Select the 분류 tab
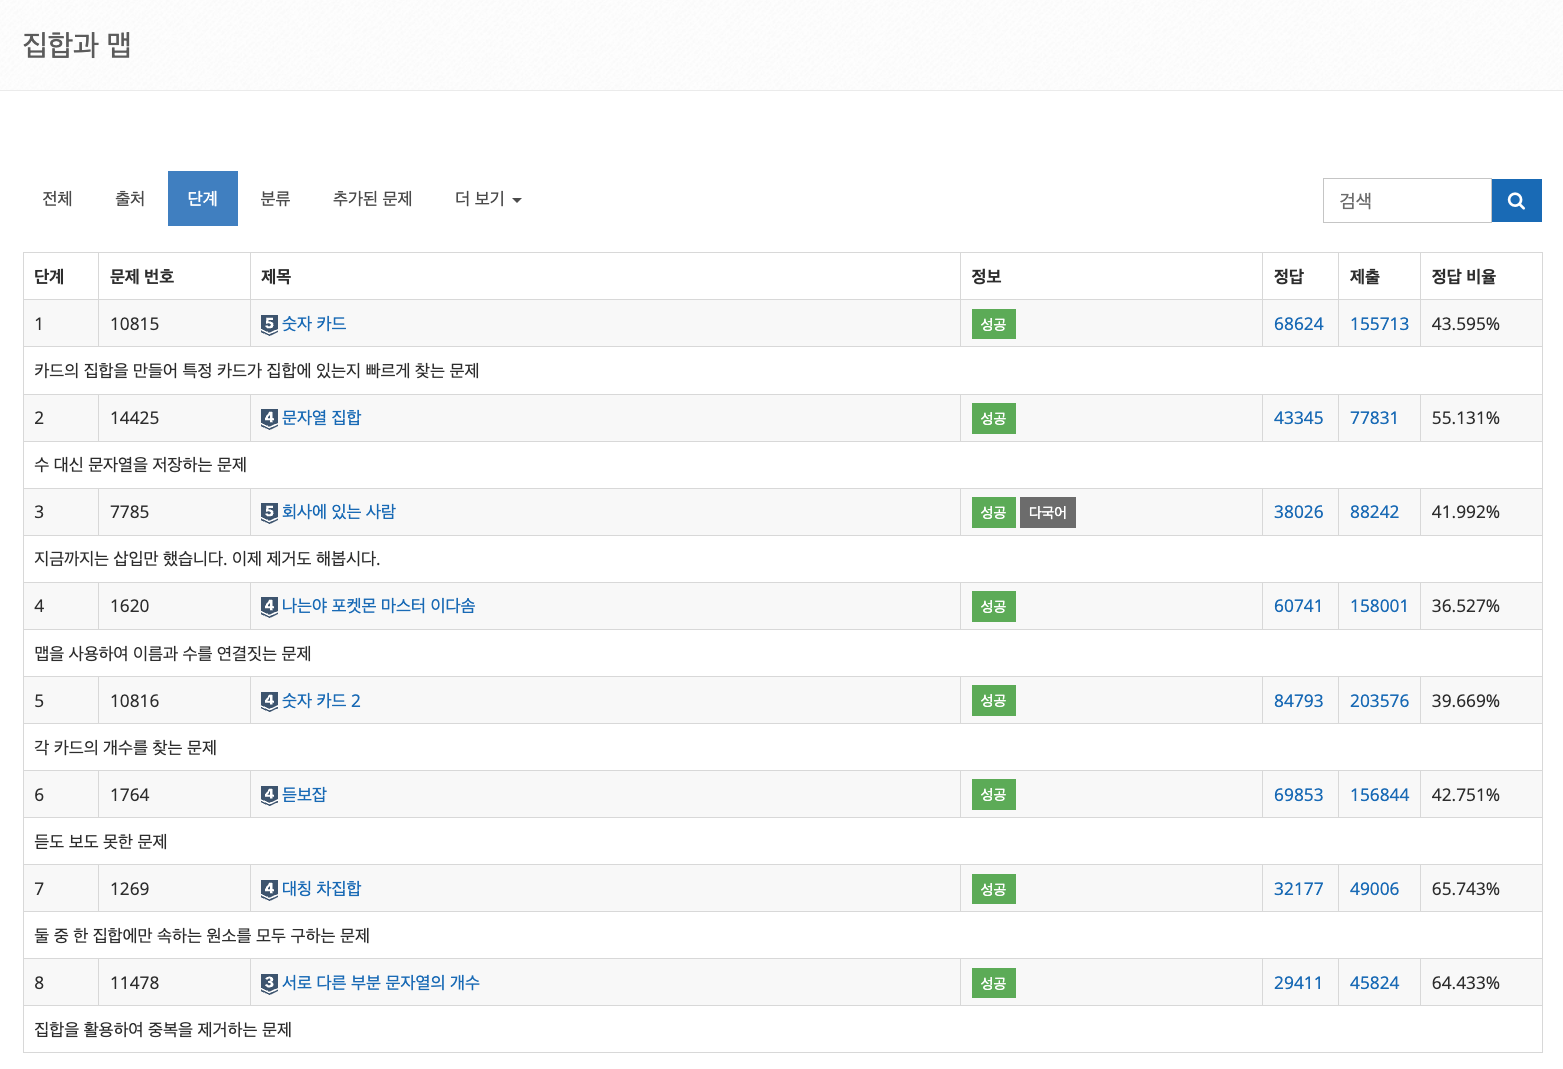This screenshot has width=1563, height=1069. [275, 198]
